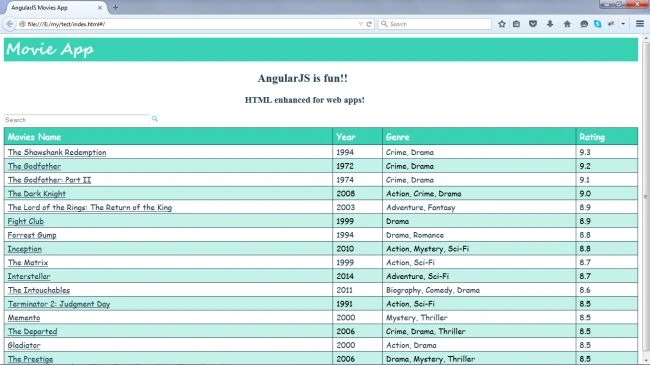Open the Inception link

[x=25, y=248]
